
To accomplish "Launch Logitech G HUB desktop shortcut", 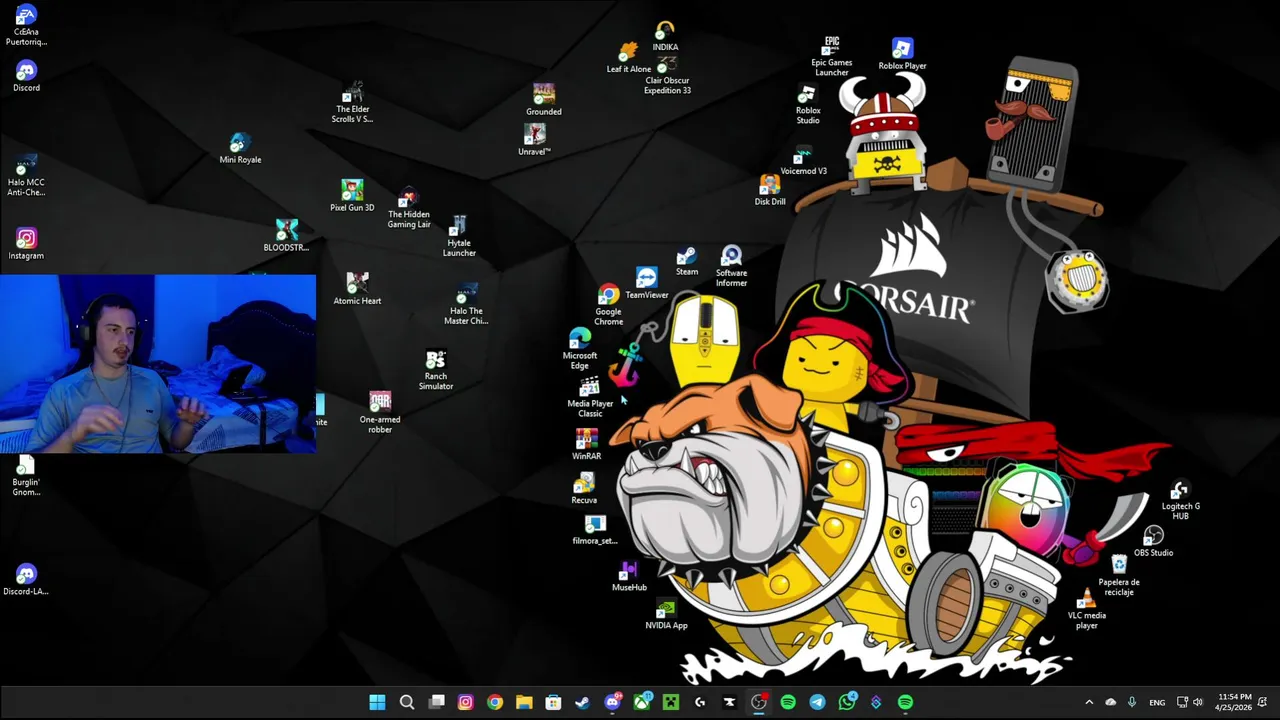I will click(x=1180, y=500).
